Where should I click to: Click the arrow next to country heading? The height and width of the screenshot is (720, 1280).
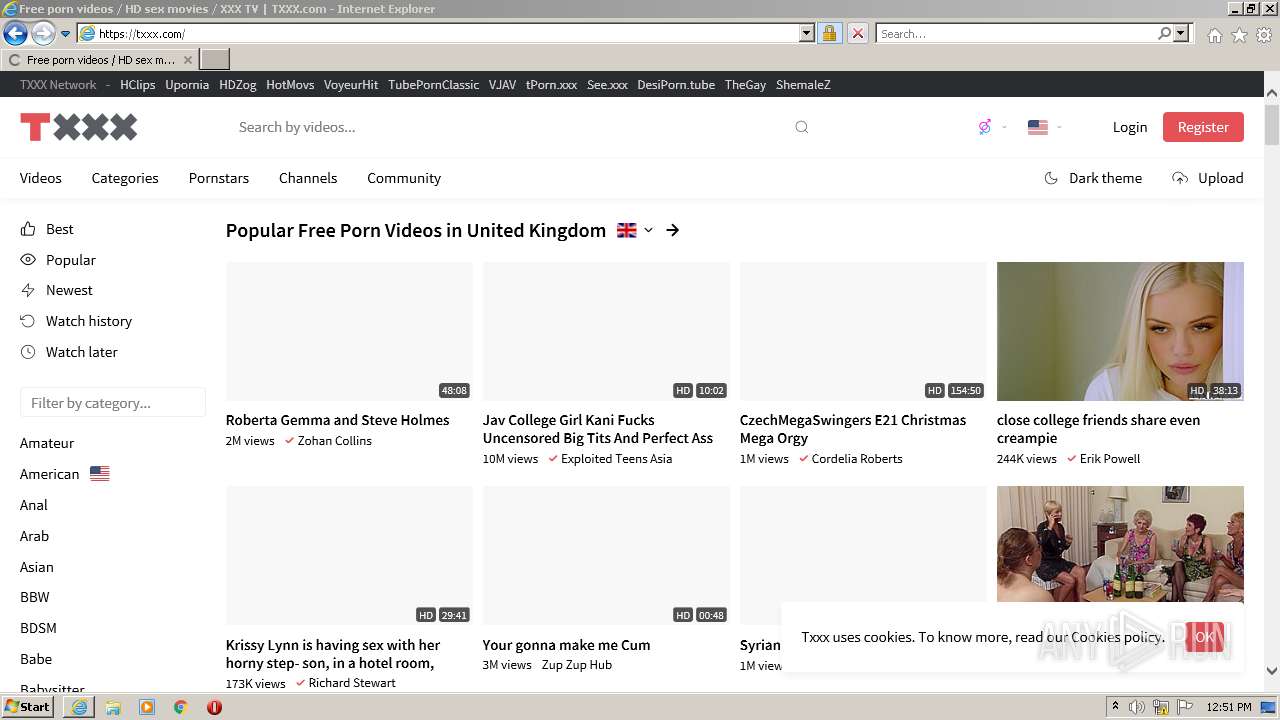(x=673, y=230)
